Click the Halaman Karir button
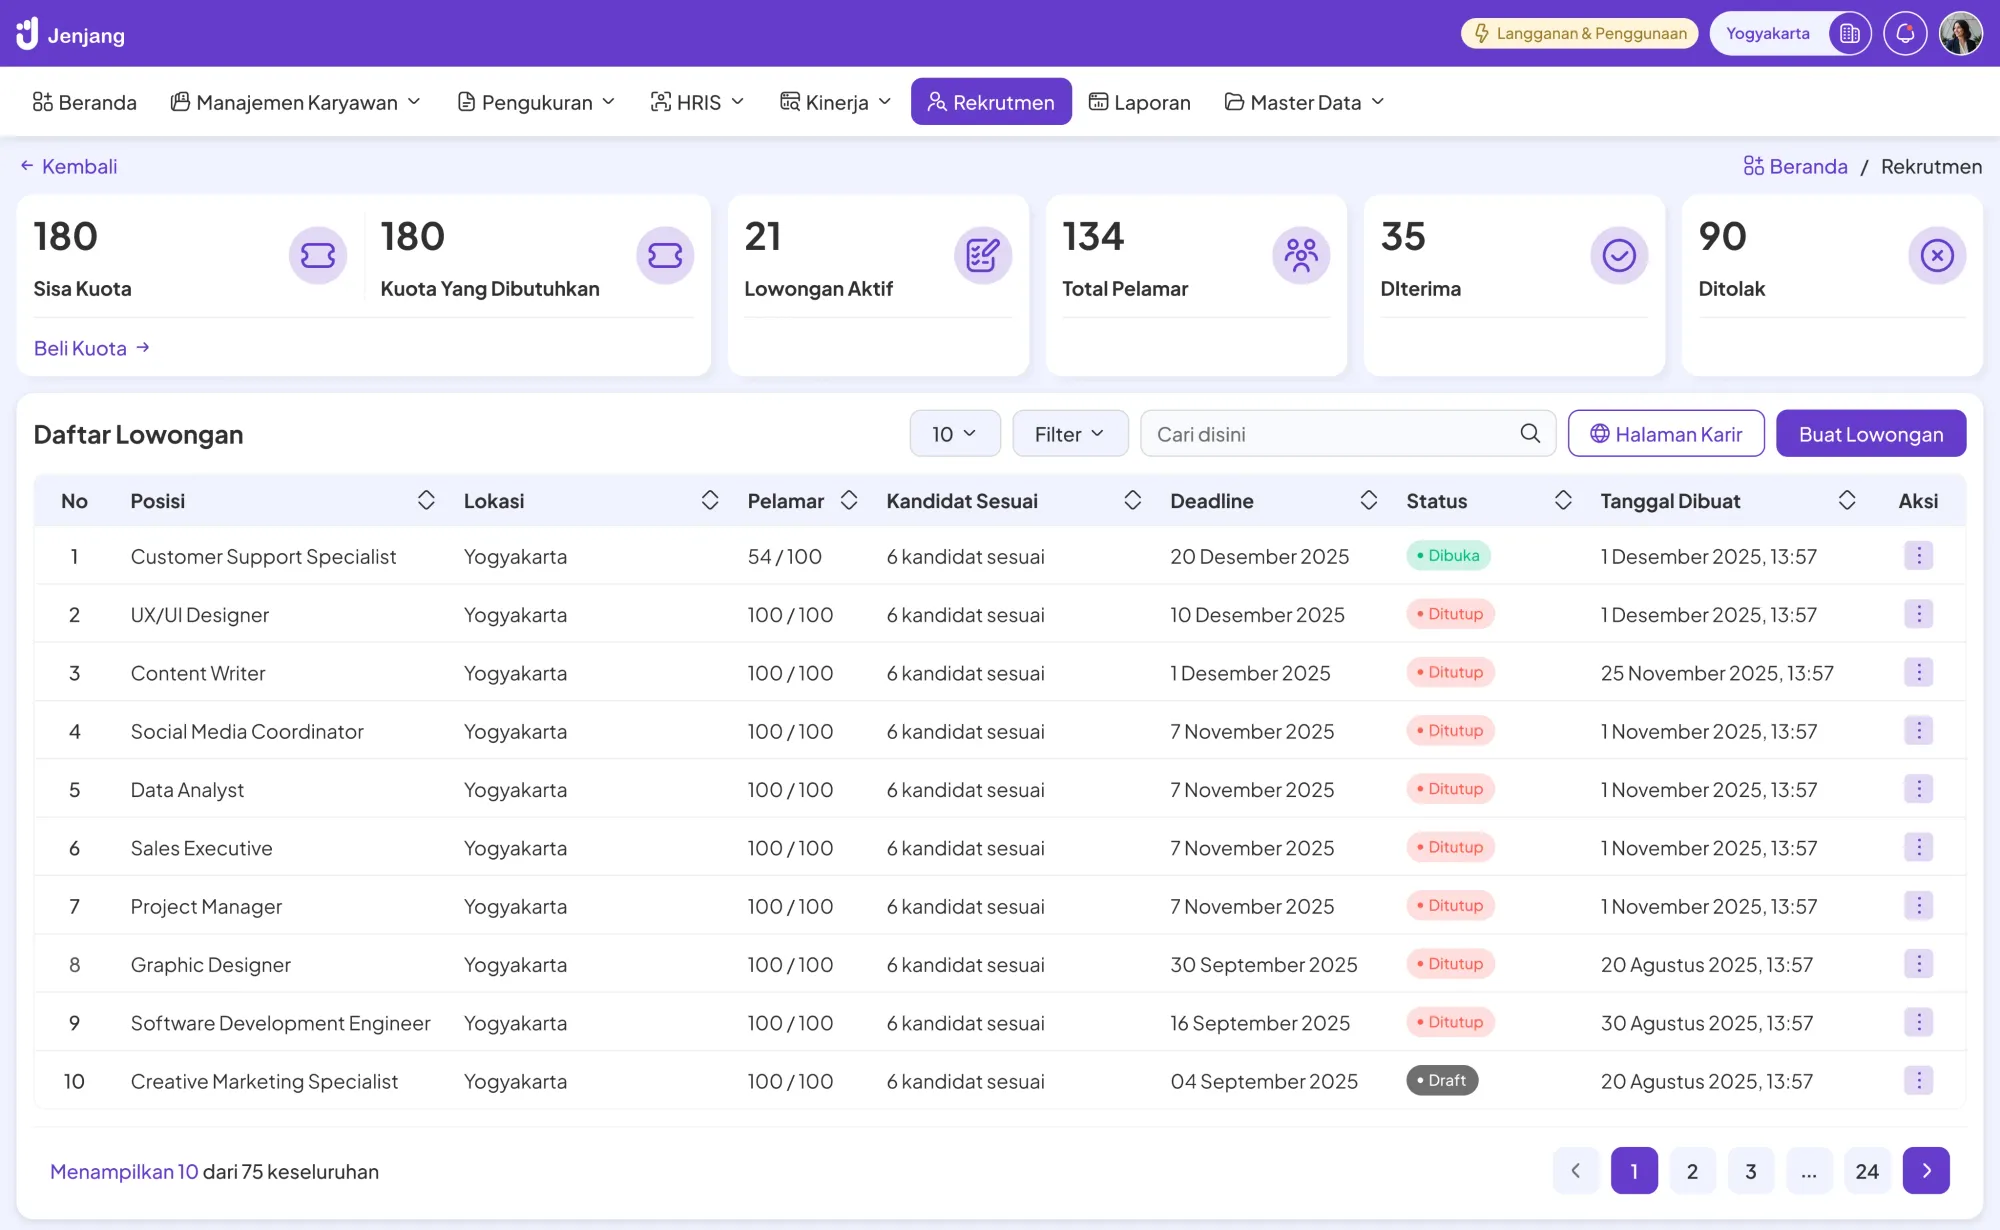Screen dimensions: 2000x1230 click(x=1665, y=433)
